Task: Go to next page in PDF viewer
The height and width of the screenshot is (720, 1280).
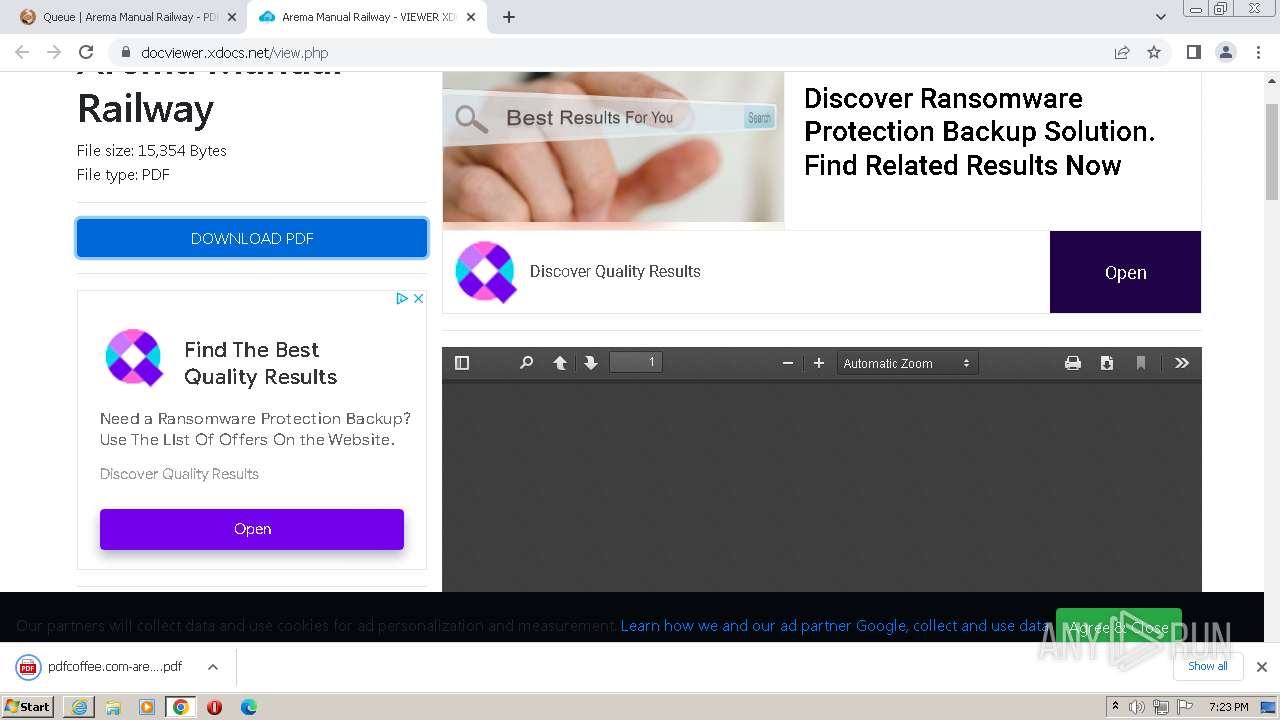Action: pyautogui.click(x=591, y=363)
